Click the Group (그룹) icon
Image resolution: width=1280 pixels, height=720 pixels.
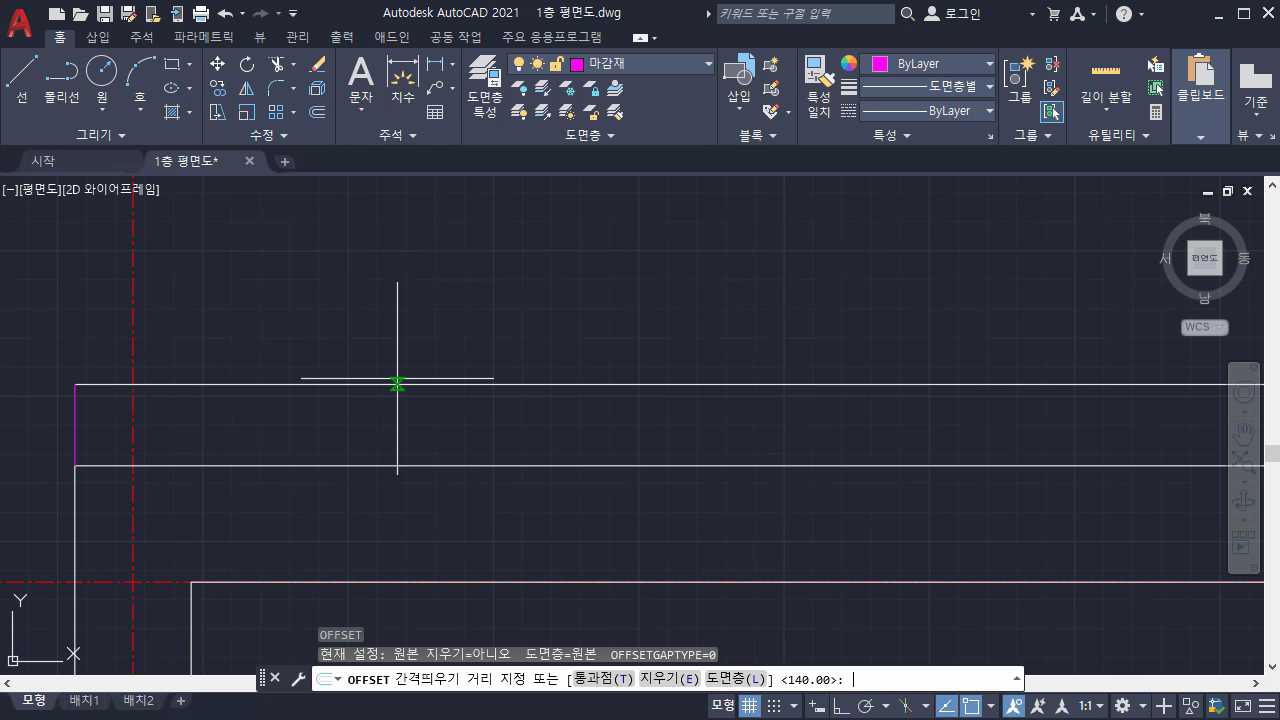[1019, 80]
